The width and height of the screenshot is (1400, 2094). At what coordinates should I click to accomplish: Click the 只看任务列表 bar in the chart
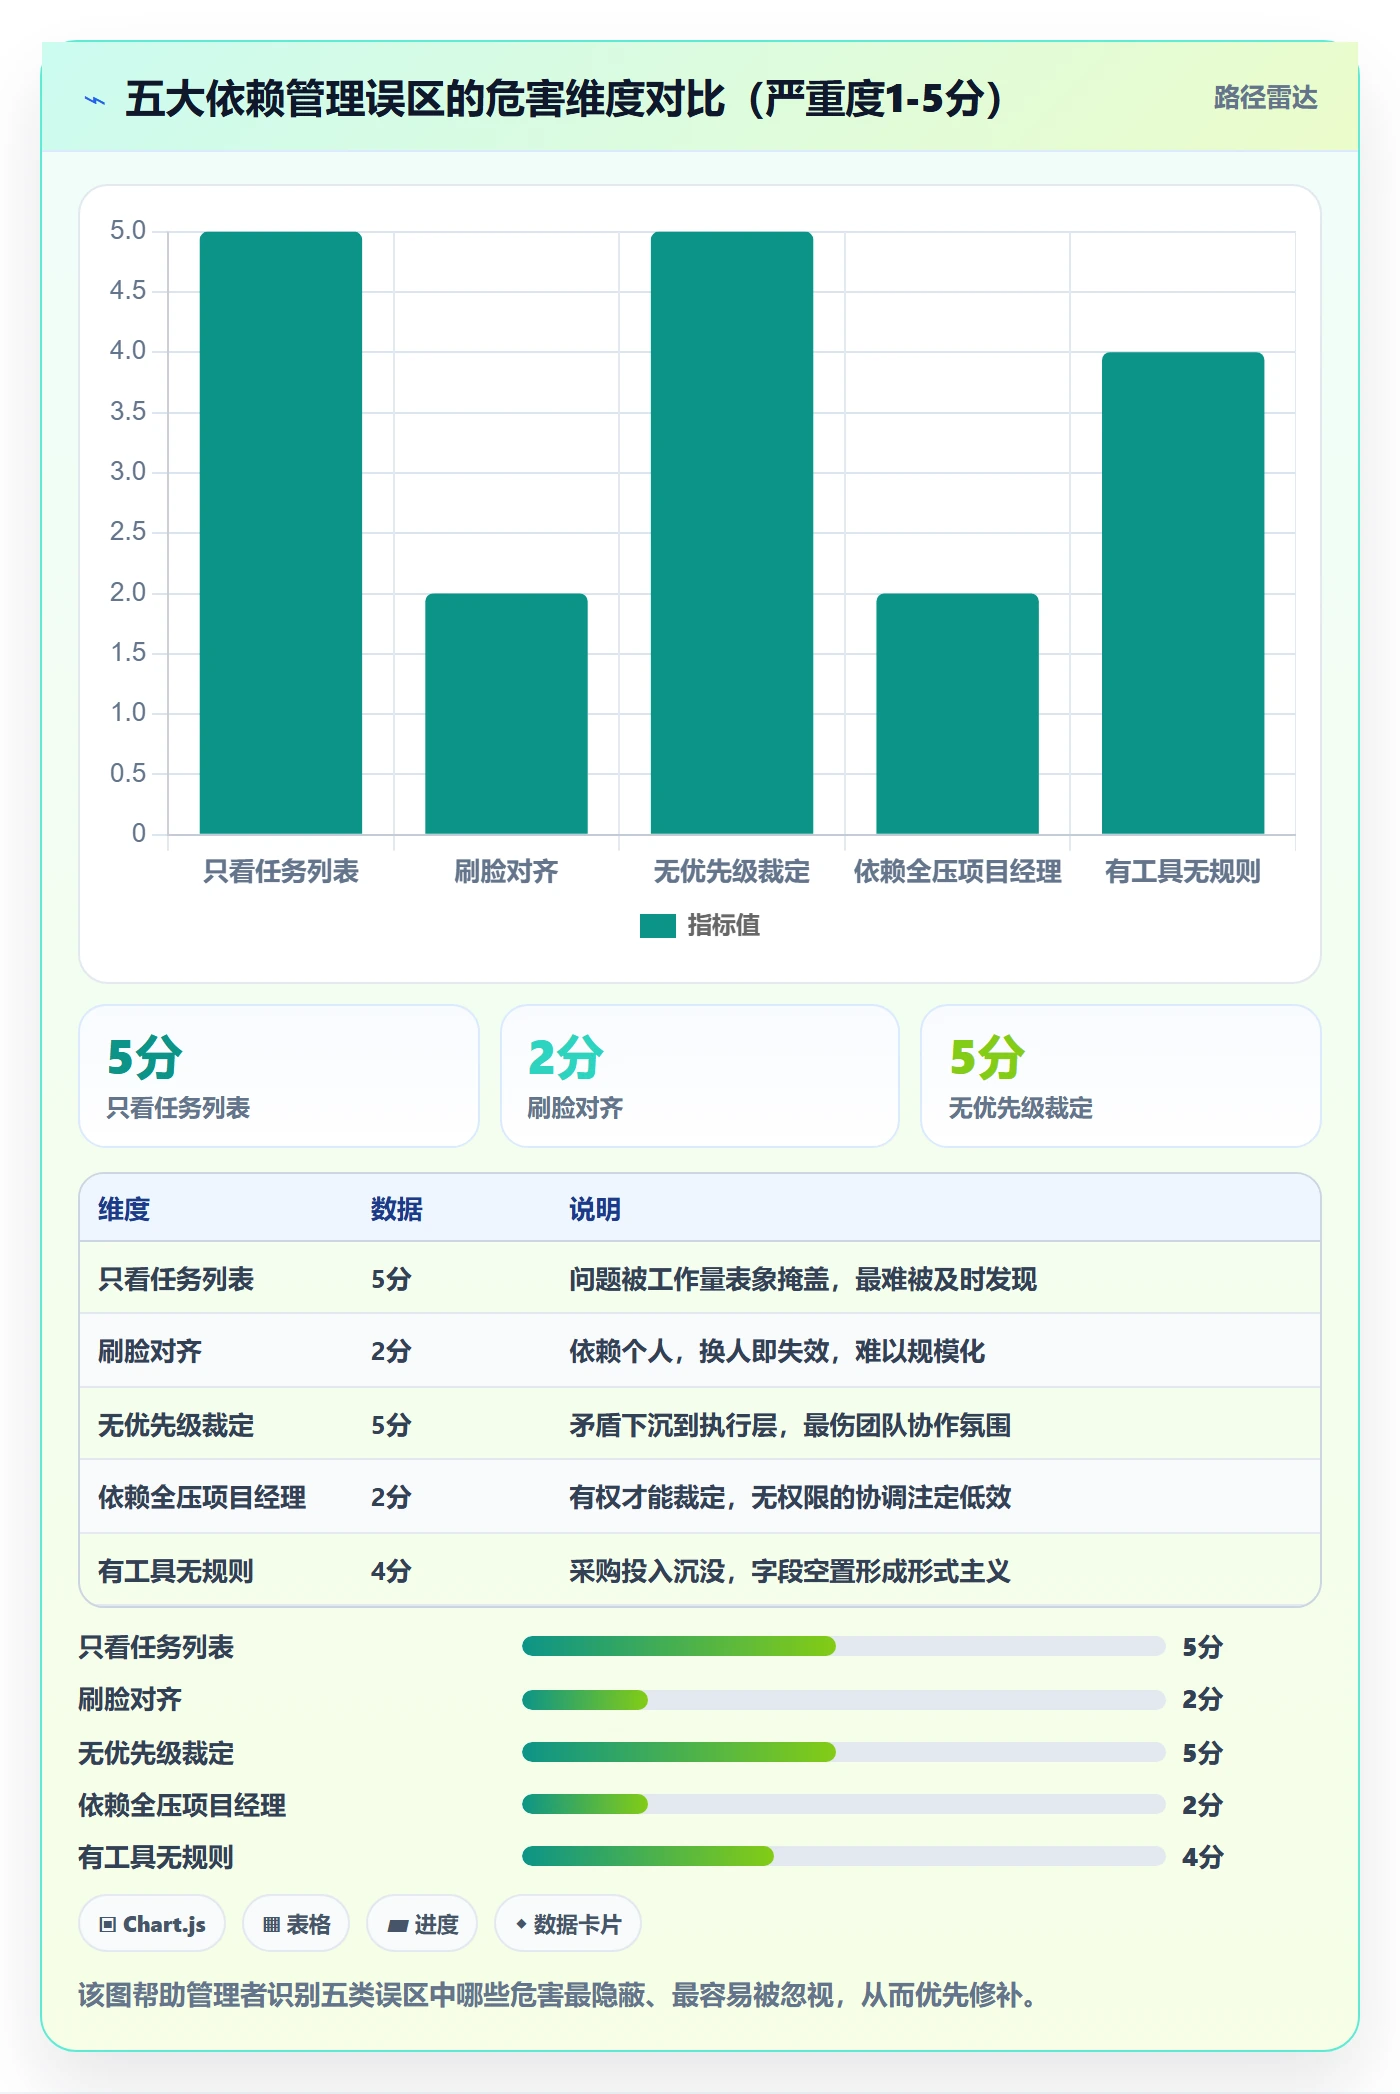click(281, 532)
